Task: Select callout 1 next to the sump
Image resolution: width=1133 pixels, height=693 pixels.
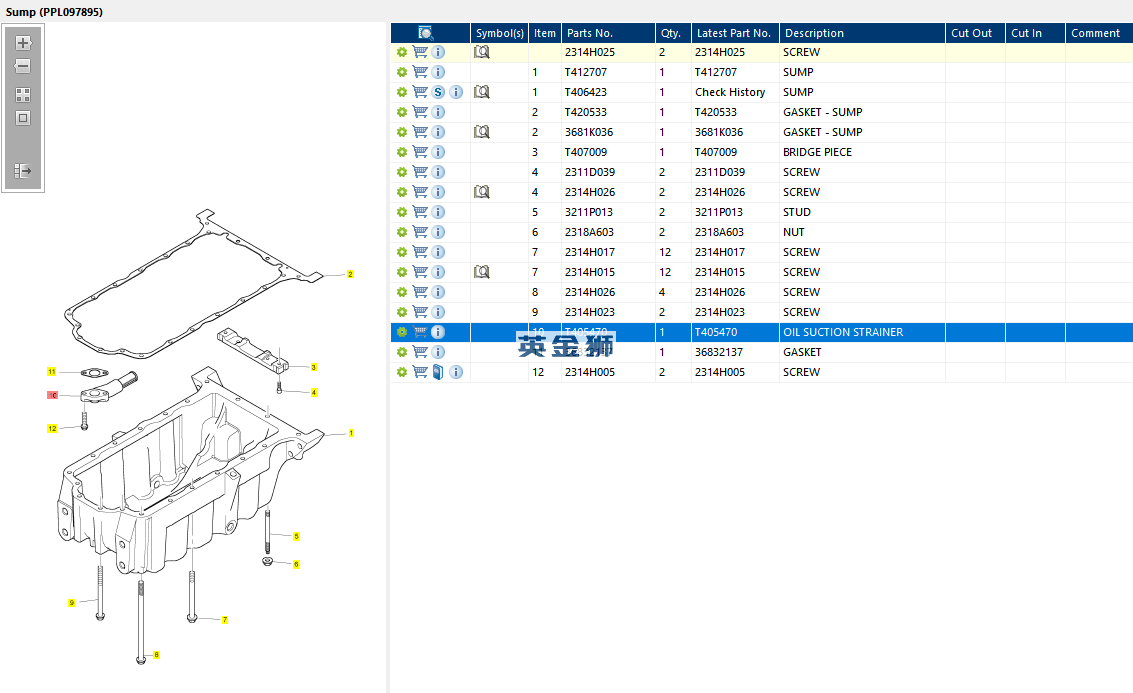Action: pos(351,433)
